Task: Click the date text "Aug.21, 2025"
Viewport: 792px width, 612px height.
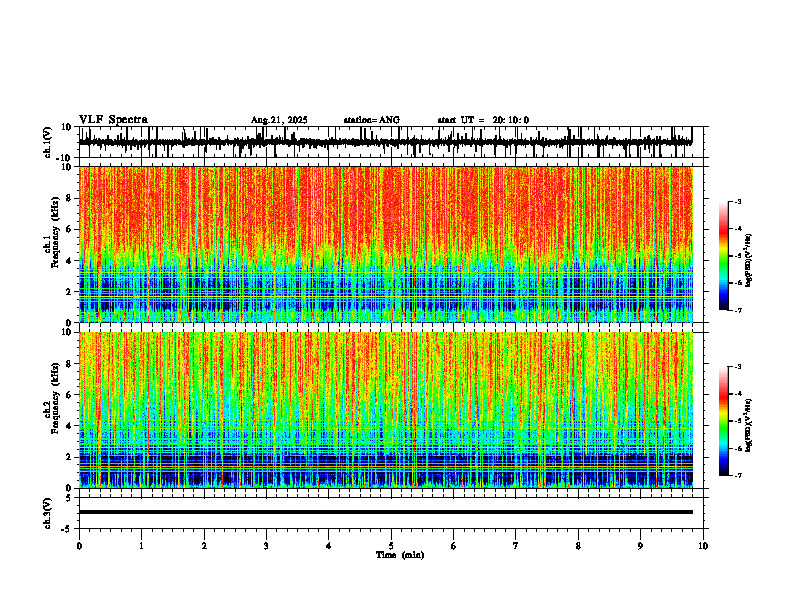Action: [279, 120]
